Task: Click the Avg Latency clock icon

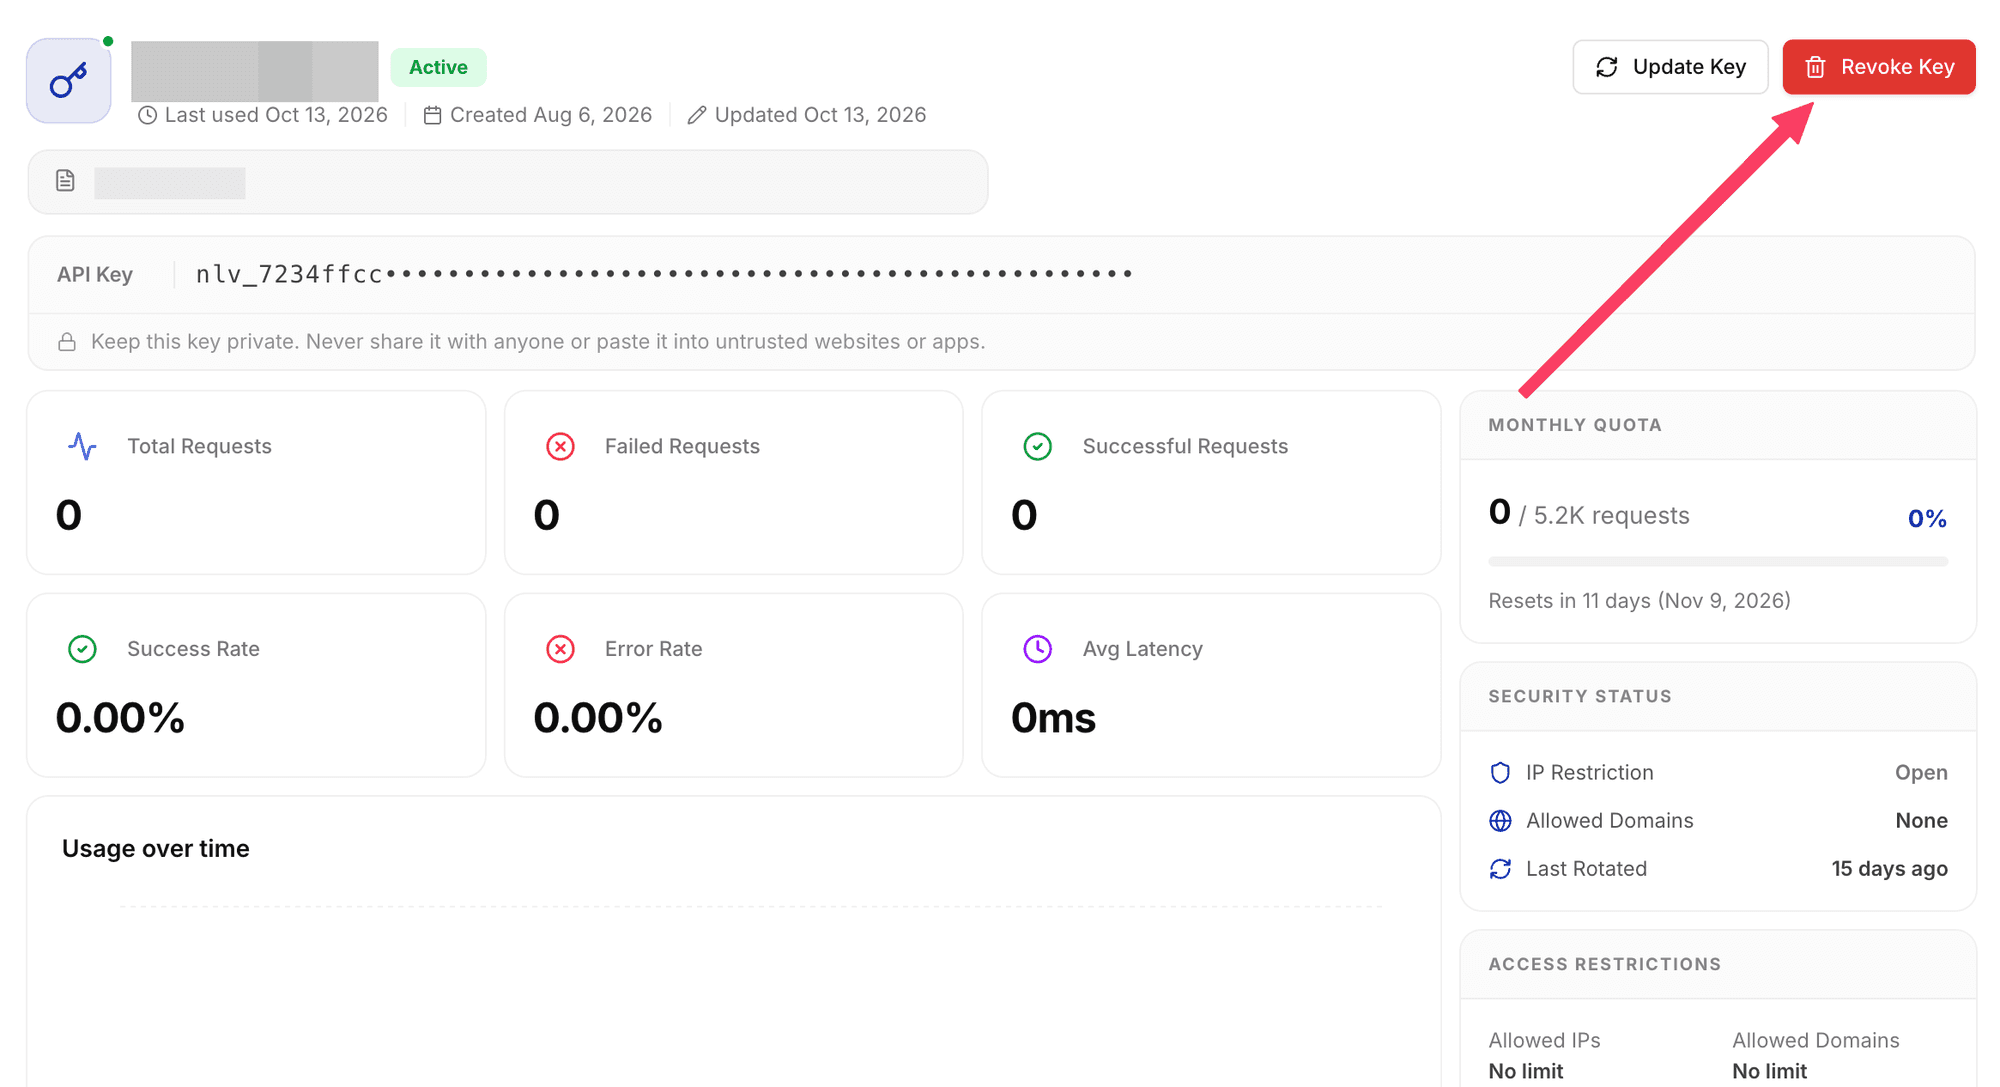Action: pos(1037,649)
